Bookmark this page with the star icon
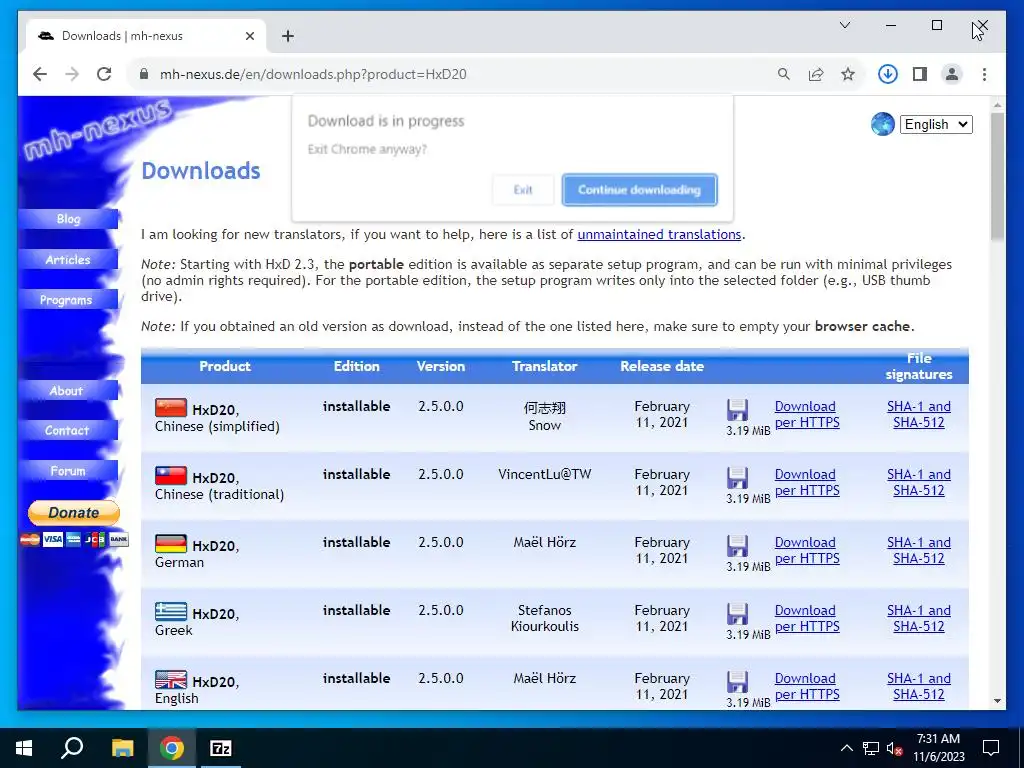 click(848, 74)
